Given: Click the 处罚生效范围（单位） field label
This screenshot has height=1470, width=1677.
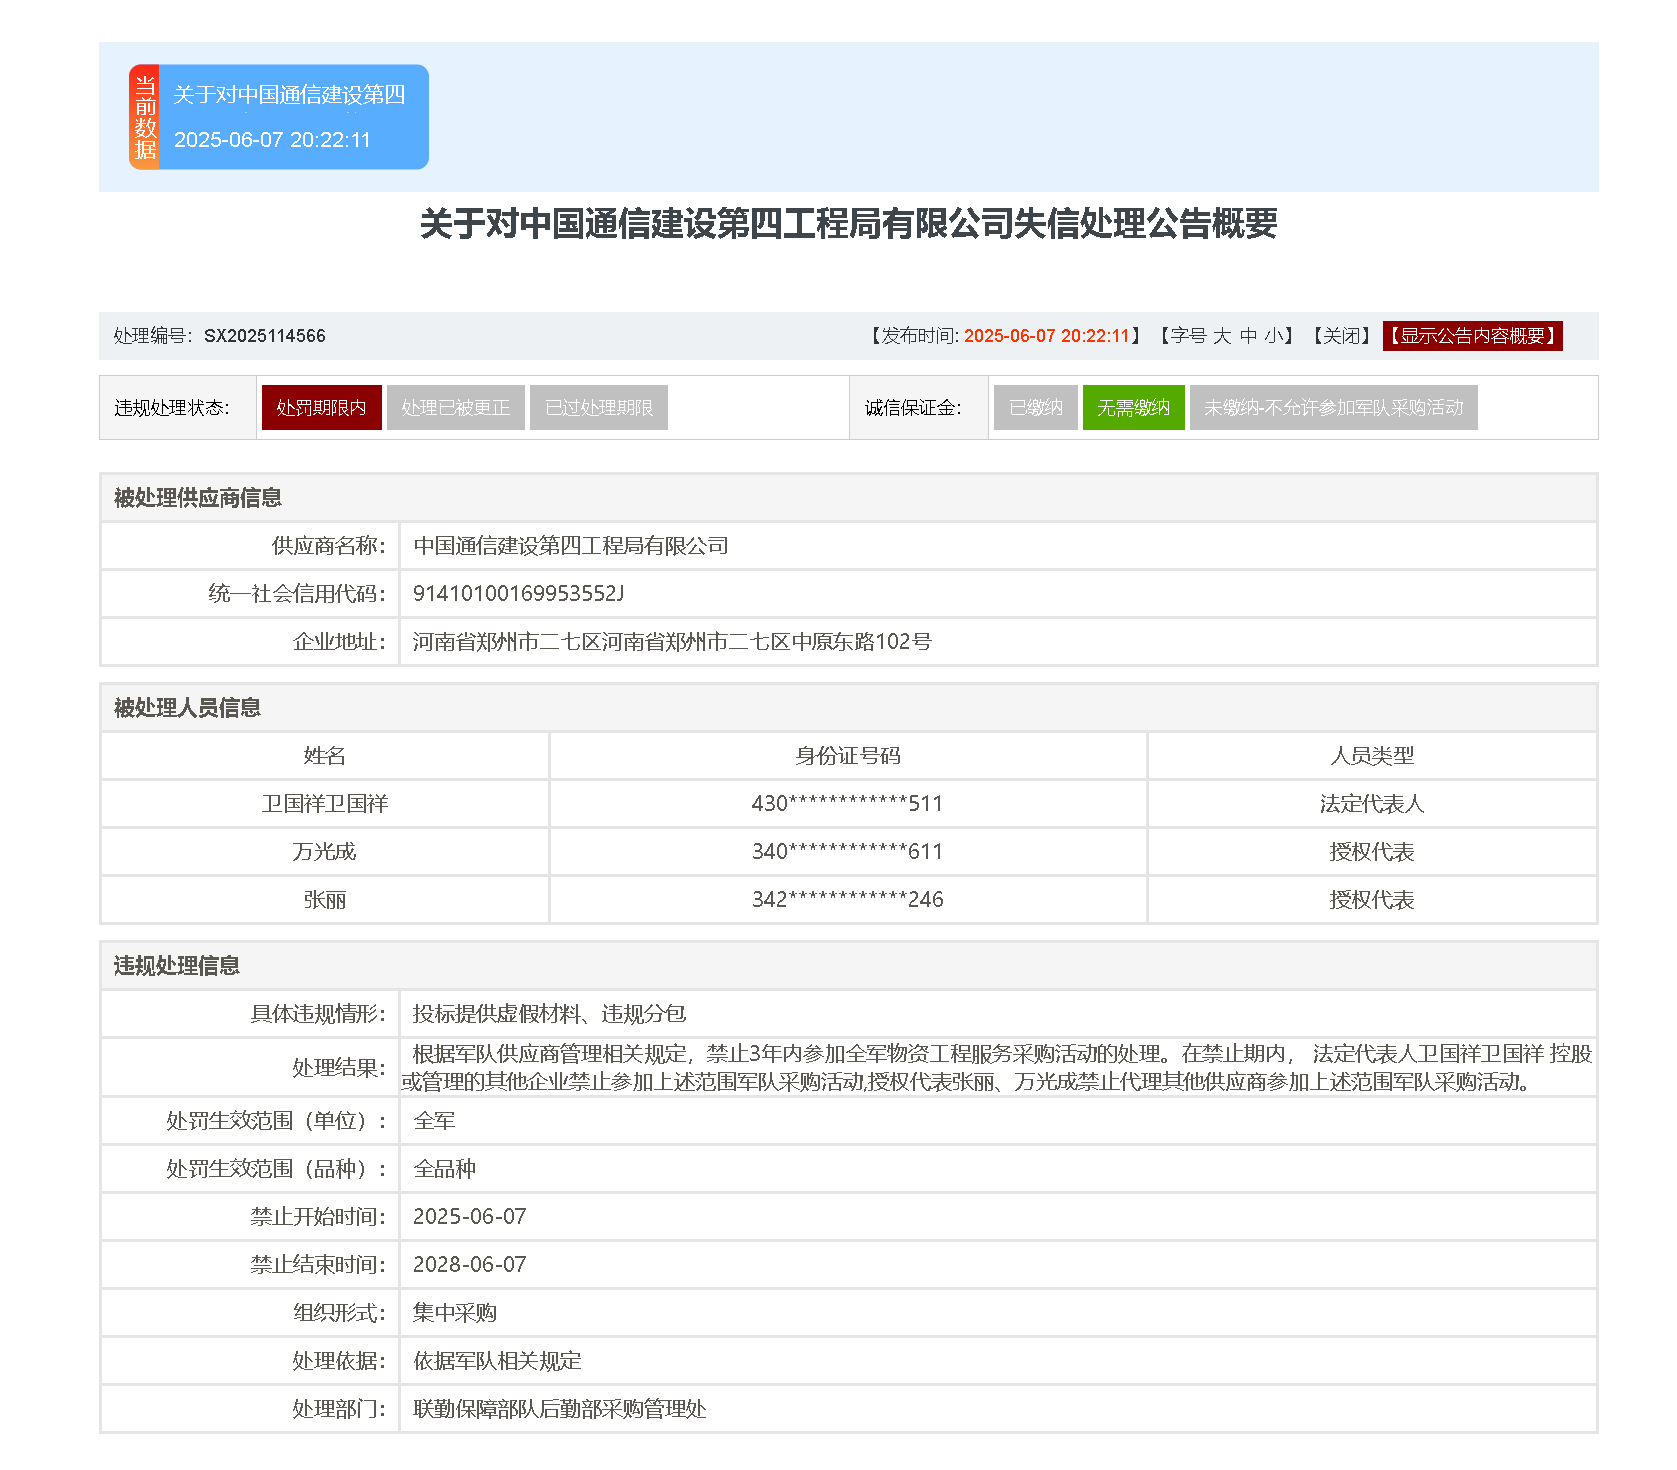Looking at the screenshot, I should [x=276, y=1121].
